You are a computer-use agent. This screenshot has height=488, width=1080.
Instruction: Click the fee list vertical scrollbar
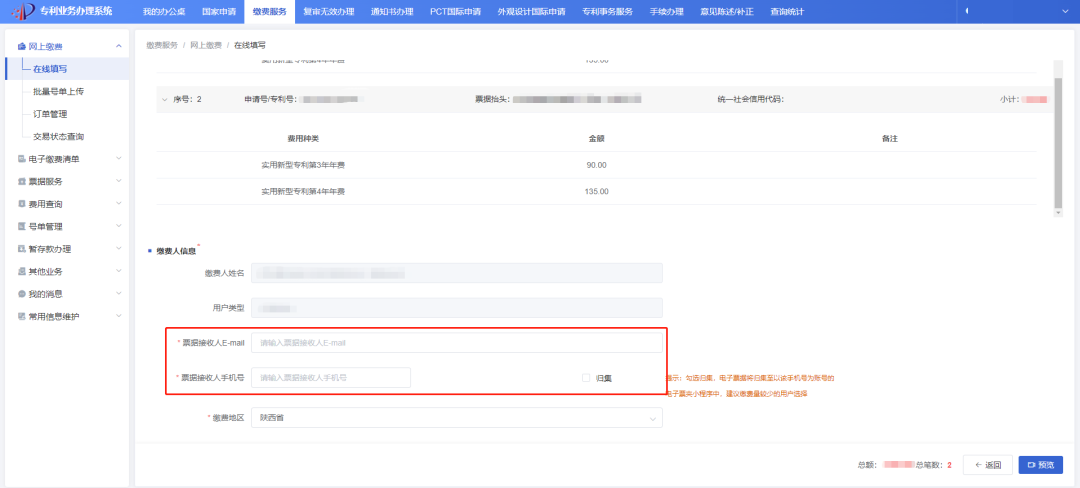pos(1057,138)
